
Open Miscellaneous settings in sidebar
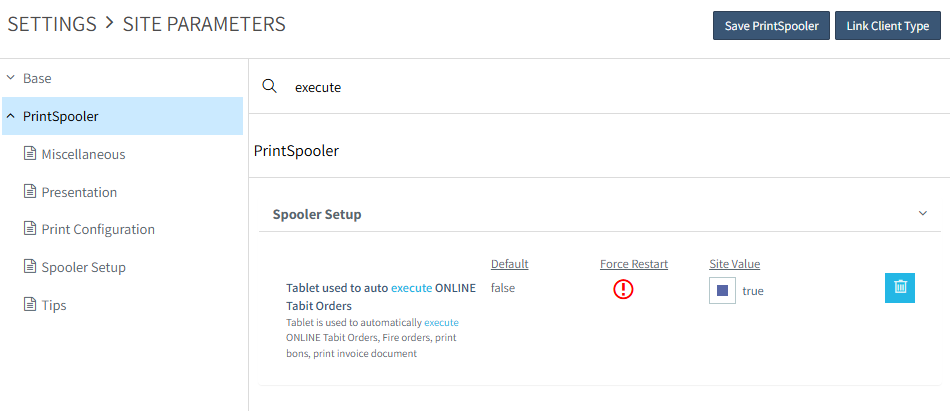click(83, 154)
